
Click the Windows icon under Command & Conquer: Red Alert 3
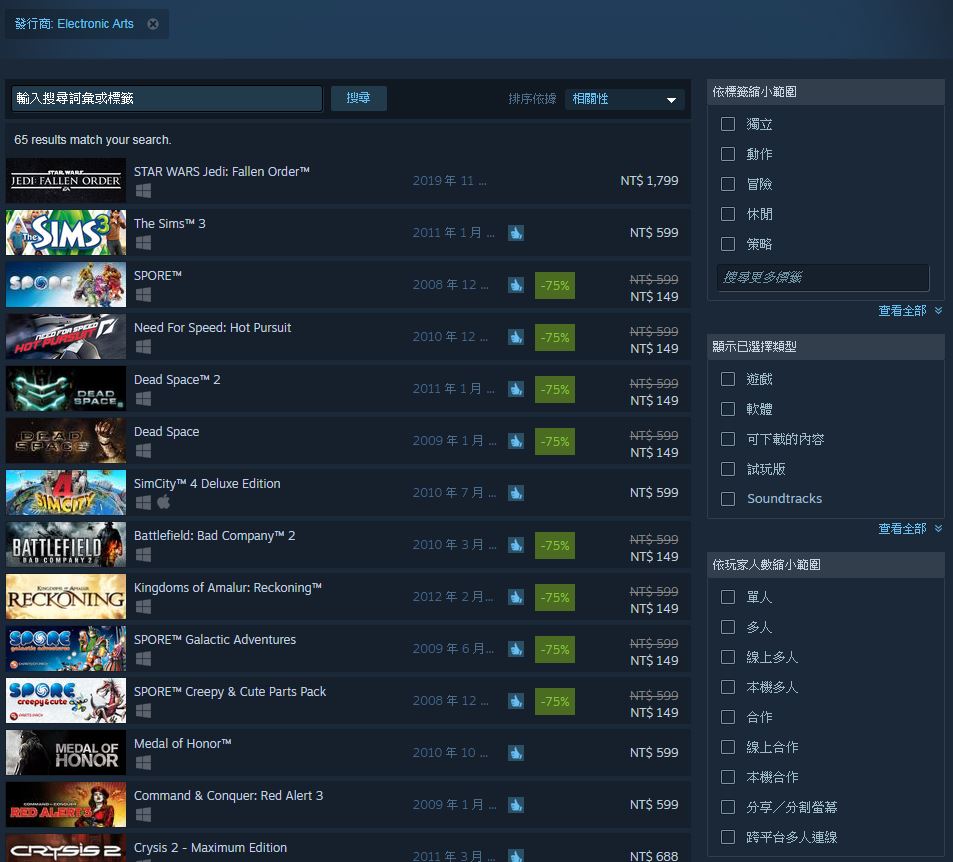143,815
